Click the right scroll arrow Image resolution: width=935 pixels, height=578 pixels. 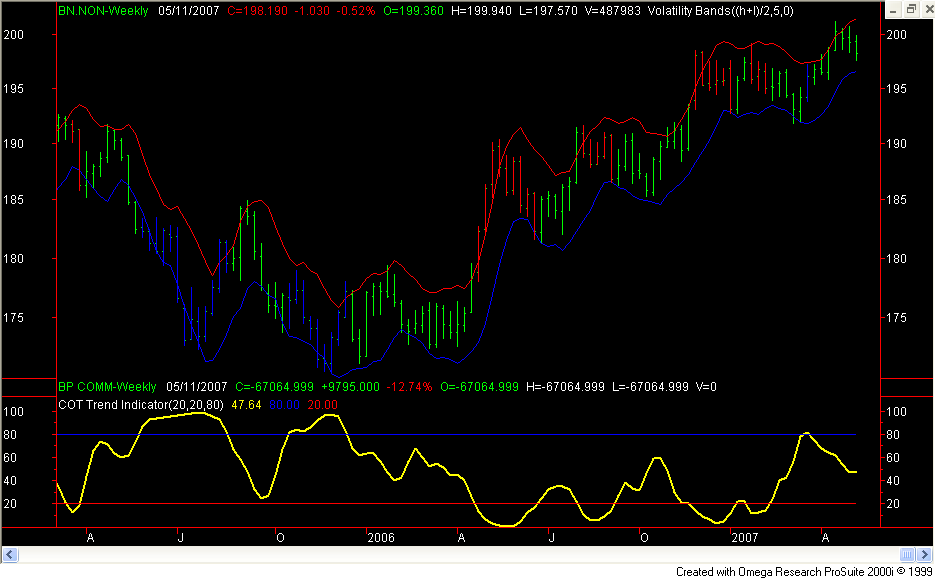point(925,555)
